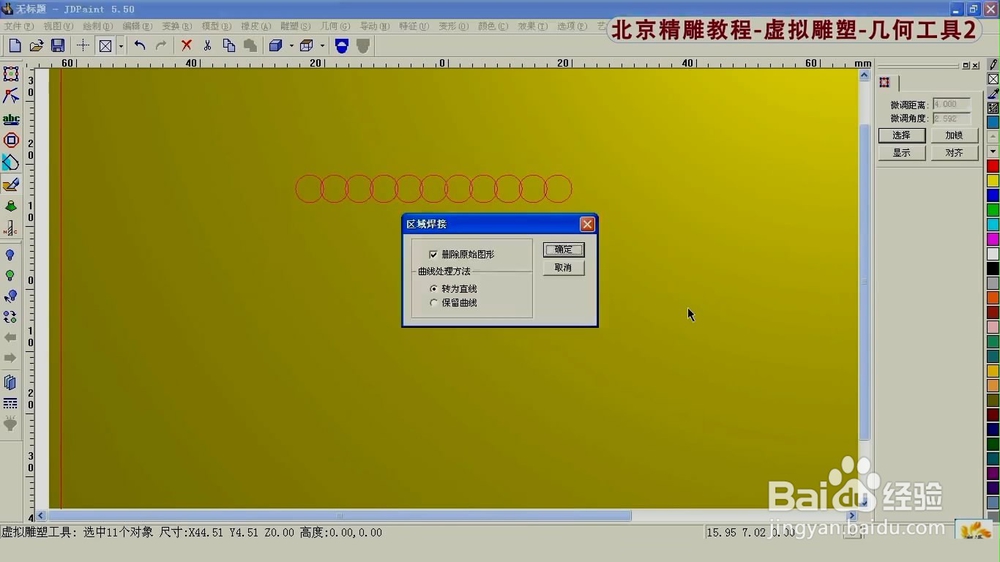Viewport: 1000px width, 562px height.
Task: Click the Redo arrow icon
Action: pyautogui.click(x=161, y=45)
